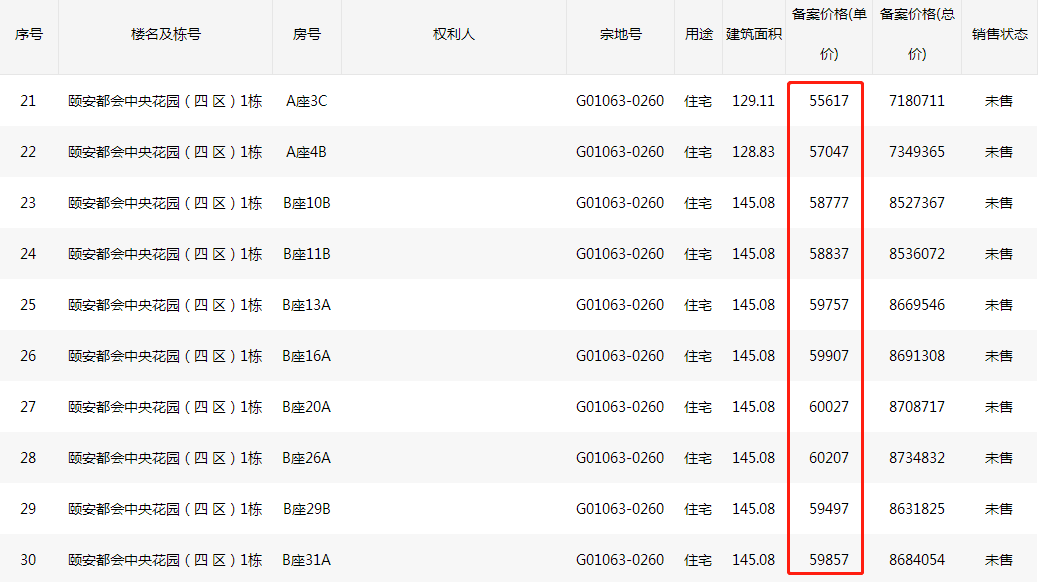Click area value 128.83
This screenshot has width=1062, height=582.
coord(753,152)
